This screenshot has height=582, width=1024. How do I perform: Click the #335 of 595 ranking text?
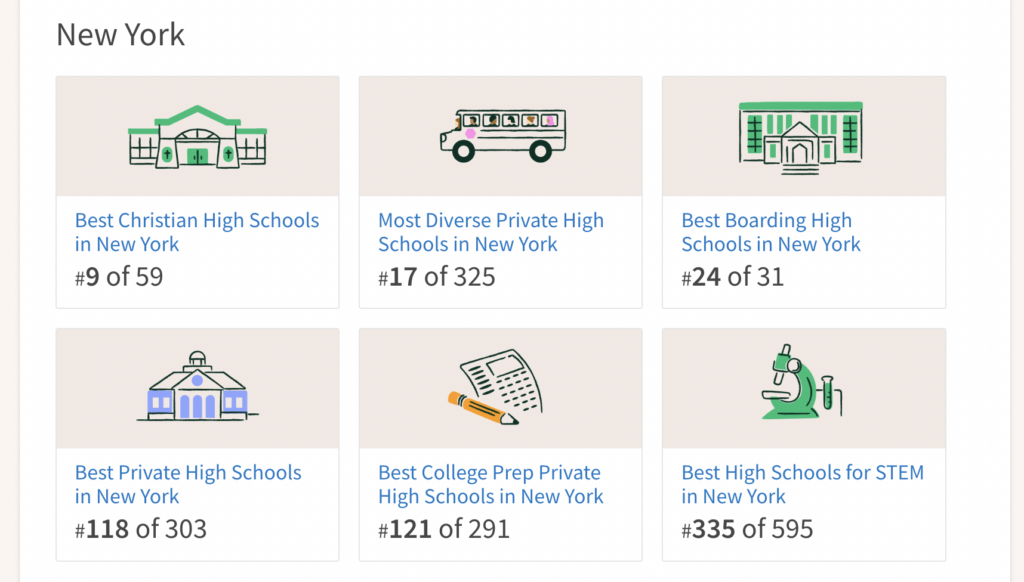tap(747, 528)
